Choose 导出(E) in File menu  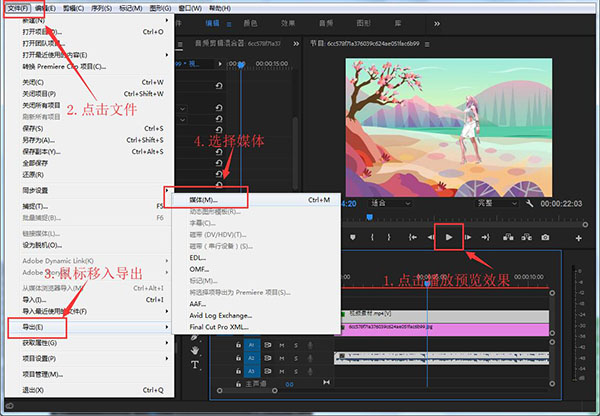click(89, 327)
